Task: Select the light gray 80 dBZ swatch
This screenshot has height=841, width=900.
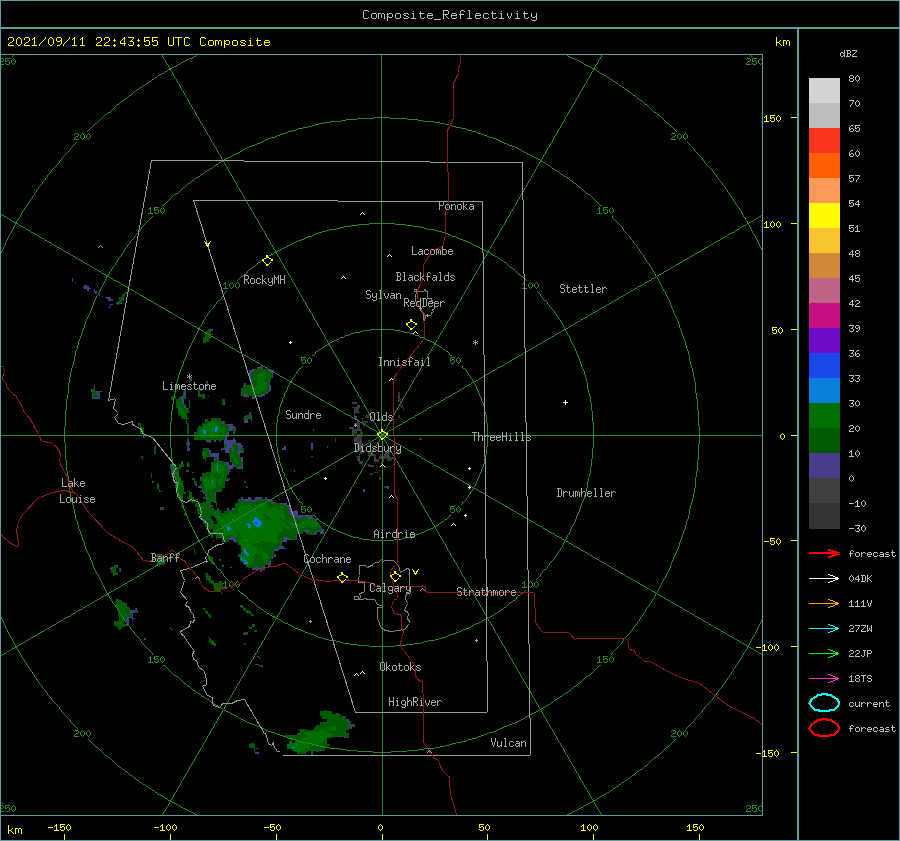Action: (x=824, y=90)
